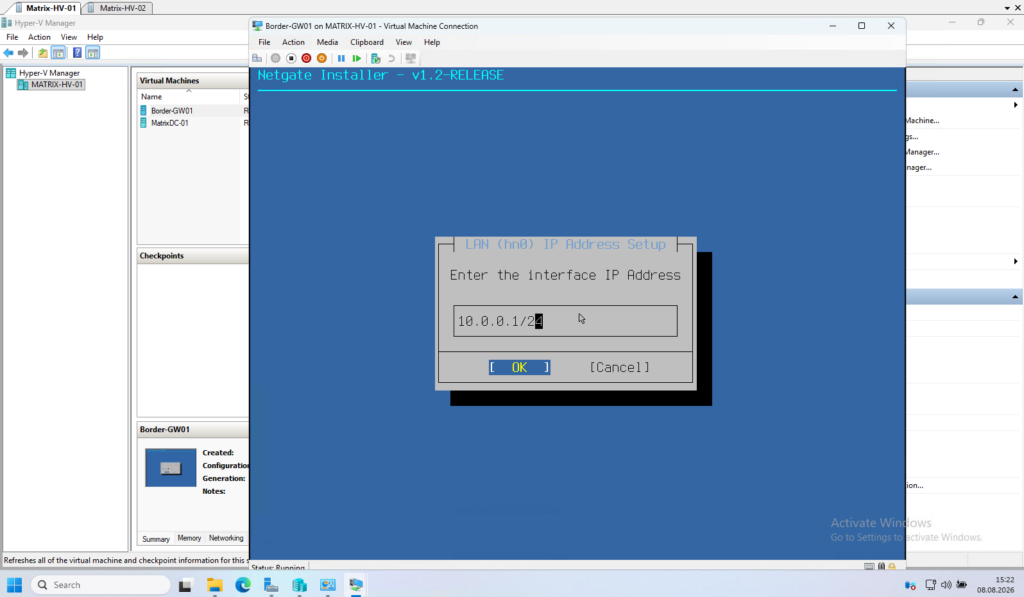Click the Back arrow in Hyper-V Manager toolbar
The image size is (1024, 597).
(8, 53)
